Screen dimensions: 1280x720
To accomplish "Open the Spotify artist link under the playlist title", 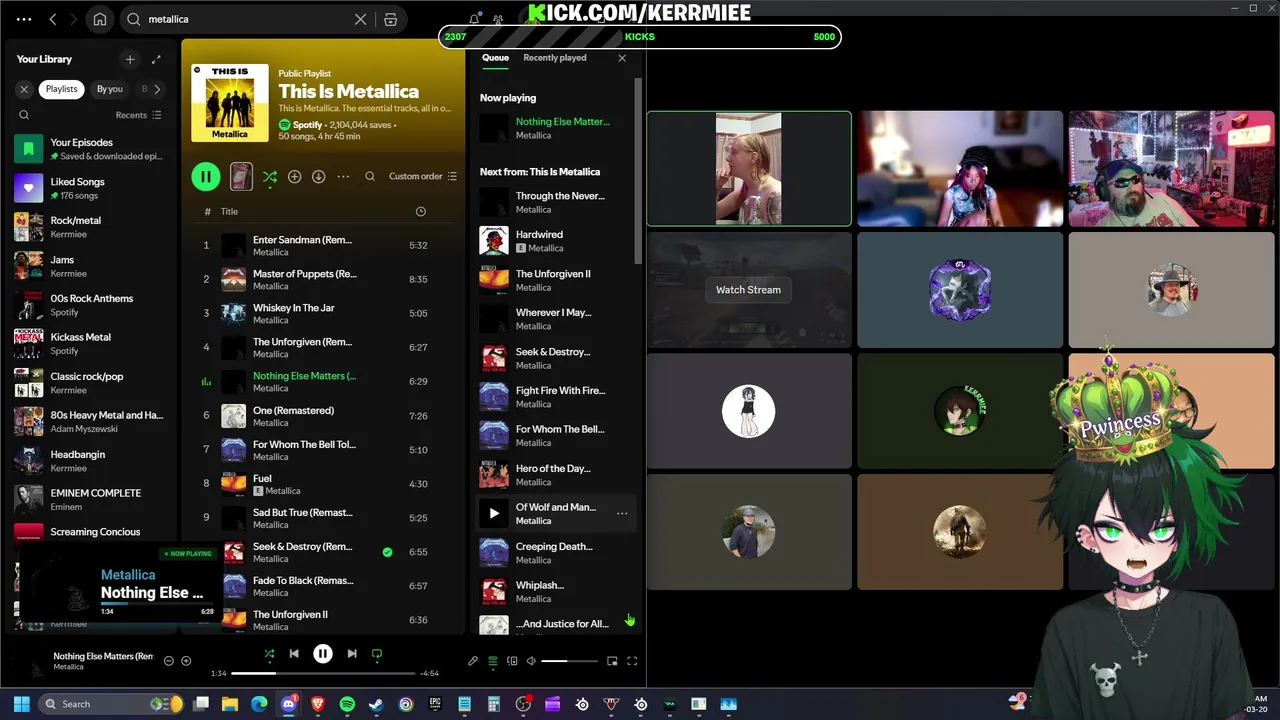I will pos(307,125).
